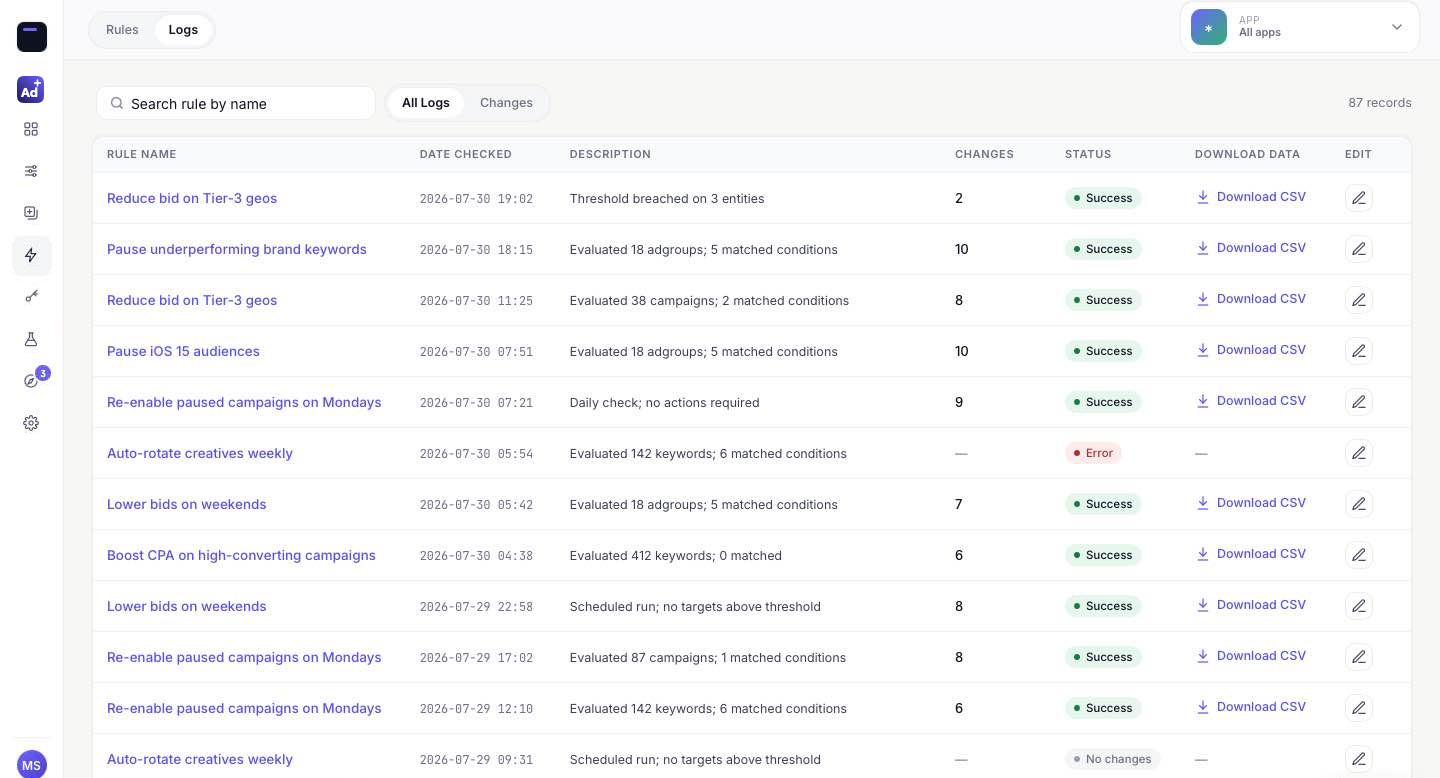Click the Download Data column header
1440x778 pixels.
(x=1247, y=154)
